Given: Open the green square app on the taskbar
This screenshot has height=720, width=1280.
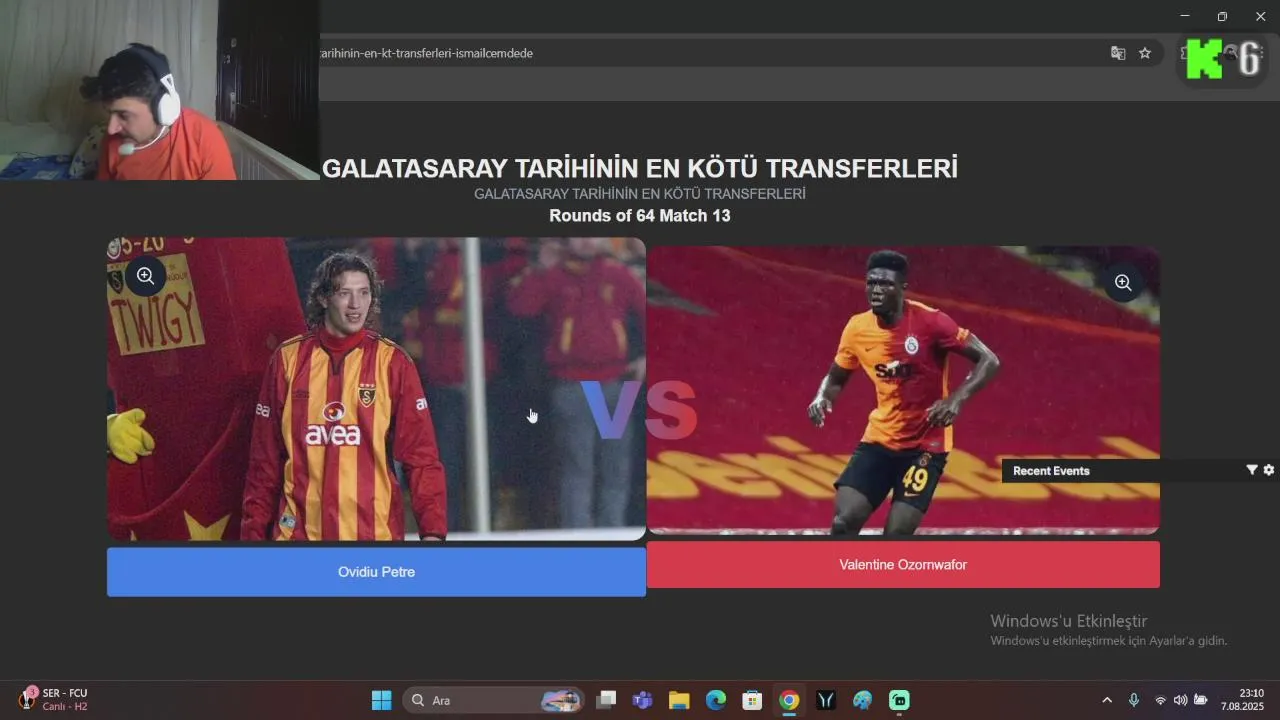Looking at the screenshot, I should [899, 700].
